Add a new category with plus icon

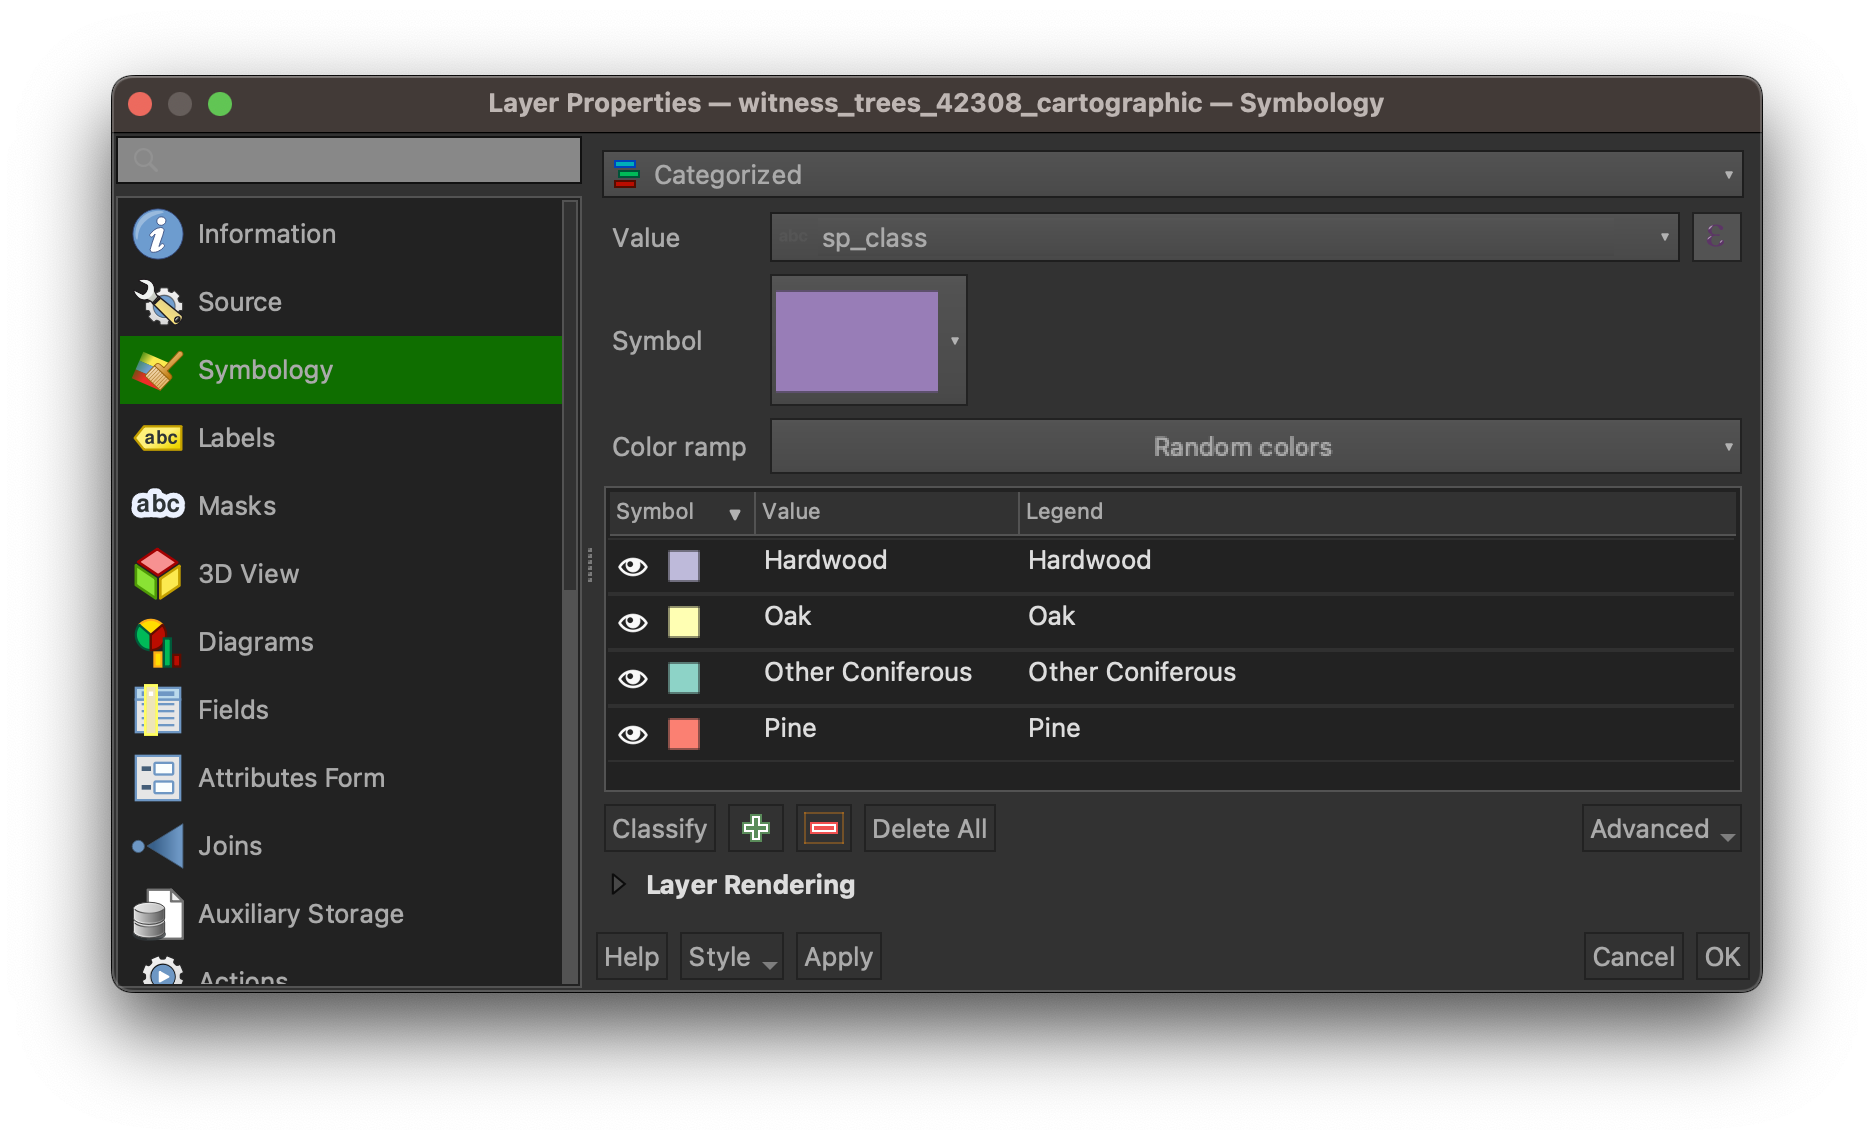pos(756,828)
